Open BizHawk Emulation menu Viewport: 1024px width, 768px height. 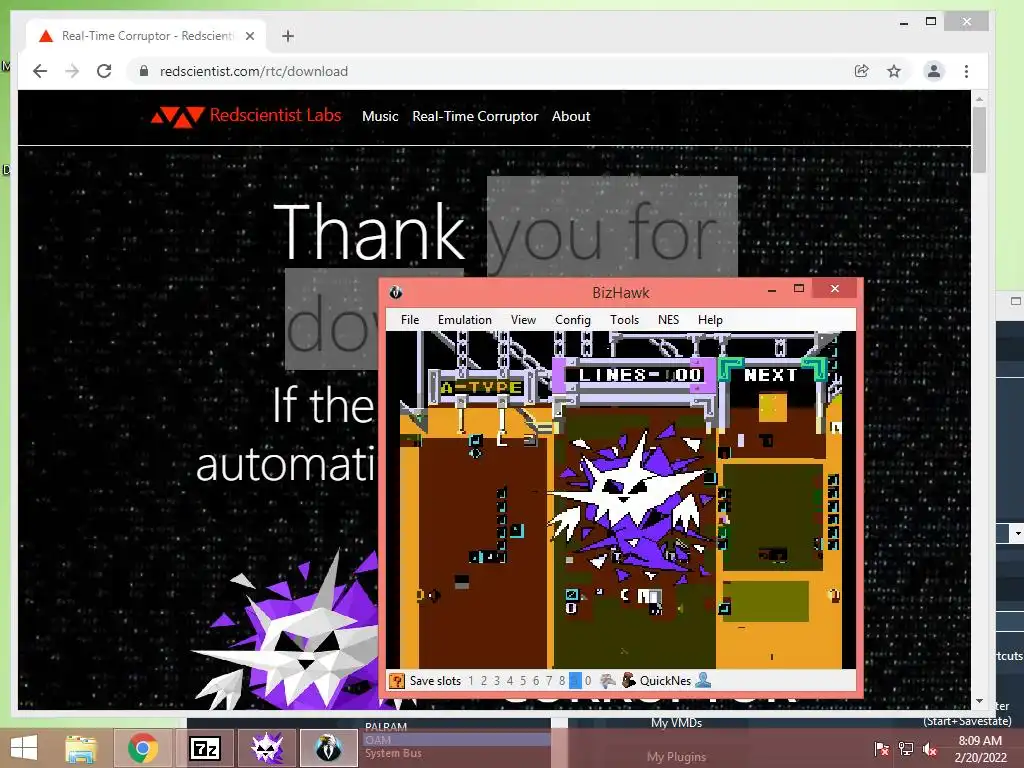pos(464,319)
